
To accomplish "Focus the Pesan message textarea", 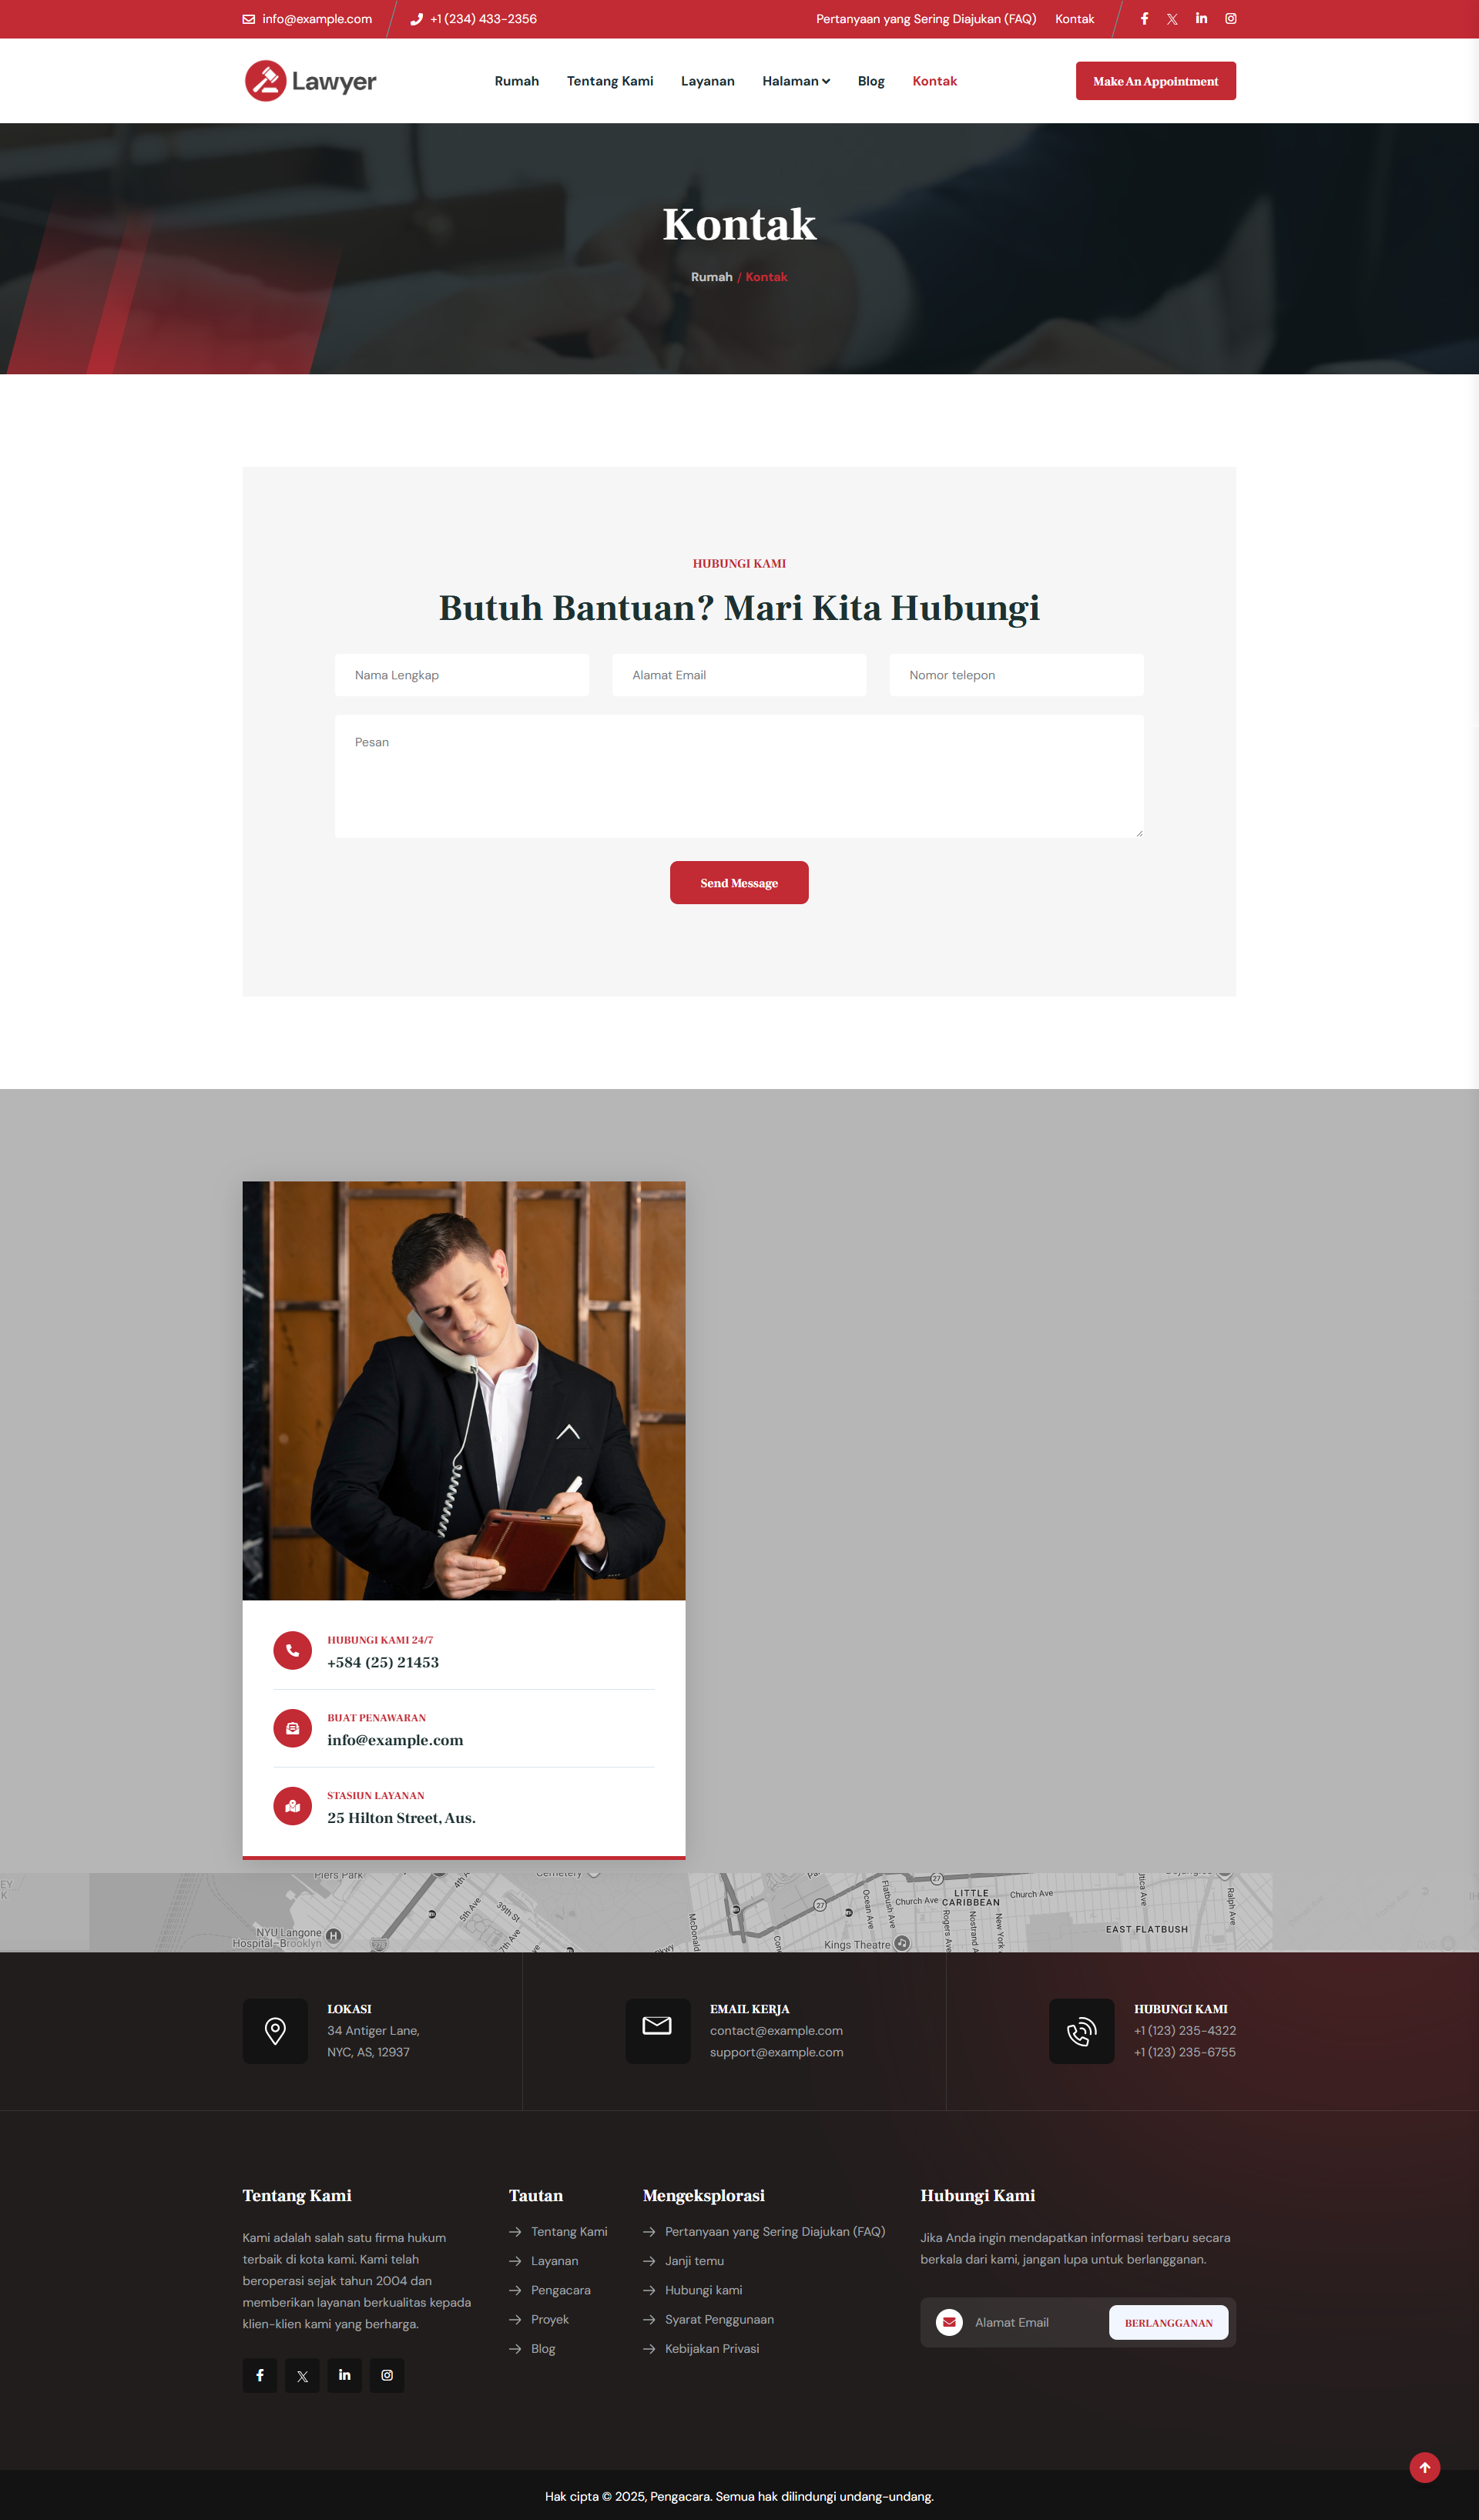I will coord(739,776).
